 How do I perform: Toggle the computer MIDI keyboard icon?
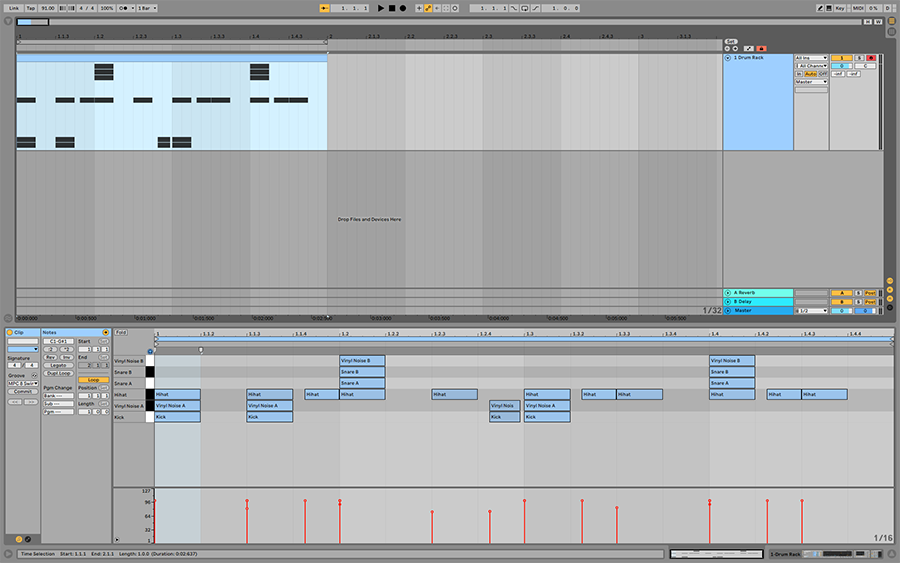point(829,8)
